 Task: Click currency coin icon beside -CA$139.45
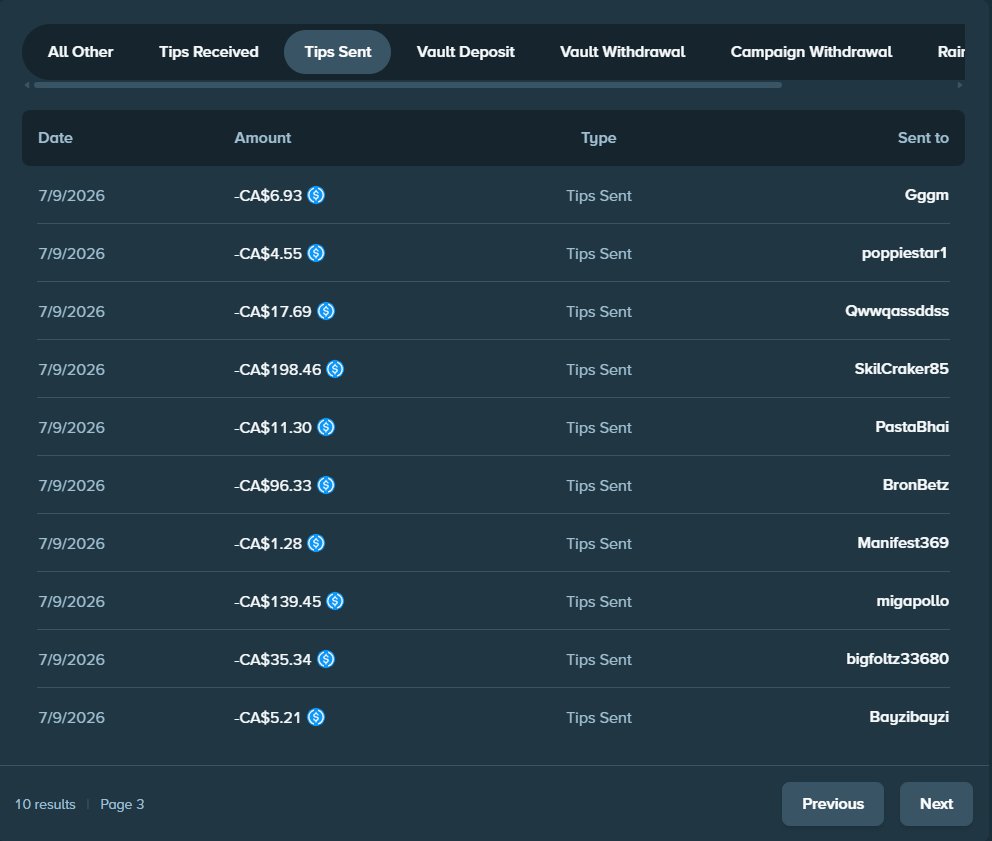pos(335,601)
